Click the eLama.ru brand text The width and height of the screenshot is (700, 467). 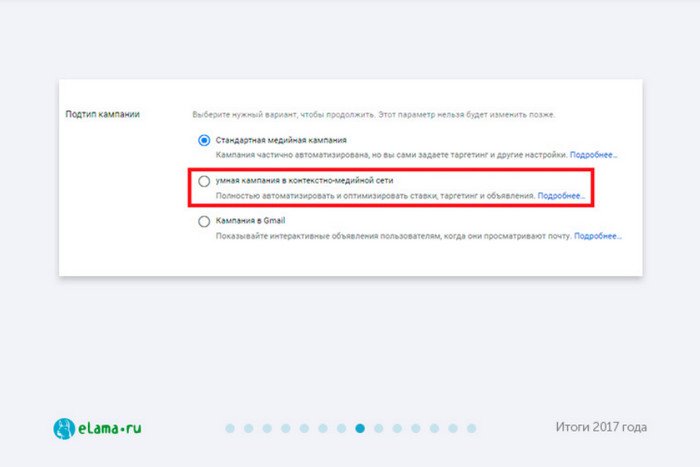pos(110,429)
